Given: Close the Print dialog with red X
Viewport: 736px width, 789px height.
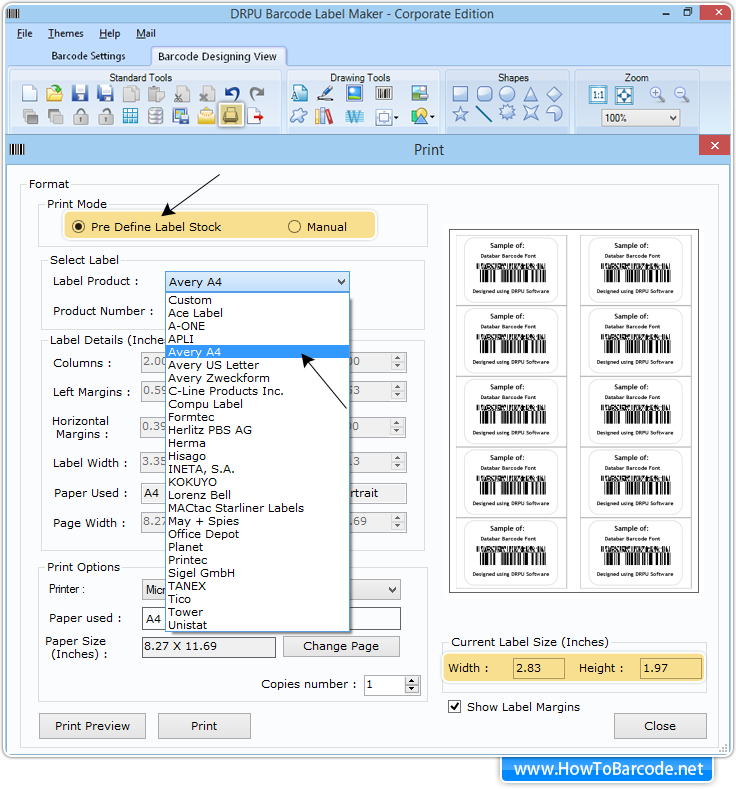Looking at the screenshot, I should tap(714, 145).
